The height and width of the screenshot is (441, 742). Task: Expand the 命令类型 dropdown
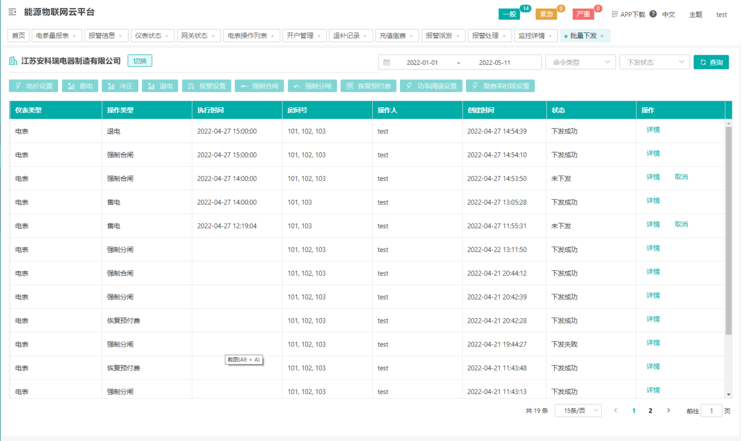580,62
